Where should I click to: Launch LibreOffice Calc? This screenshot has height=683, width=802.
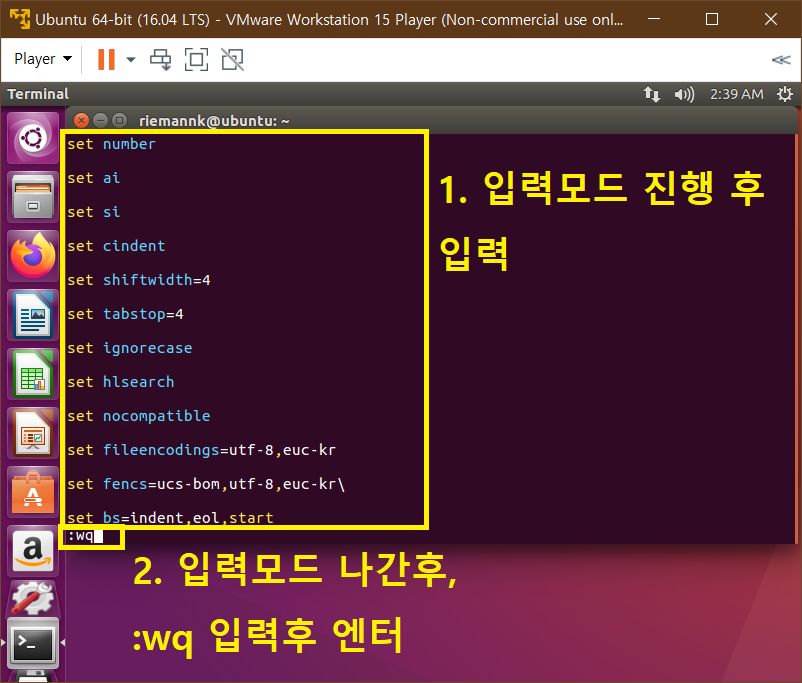click(33, 374)
